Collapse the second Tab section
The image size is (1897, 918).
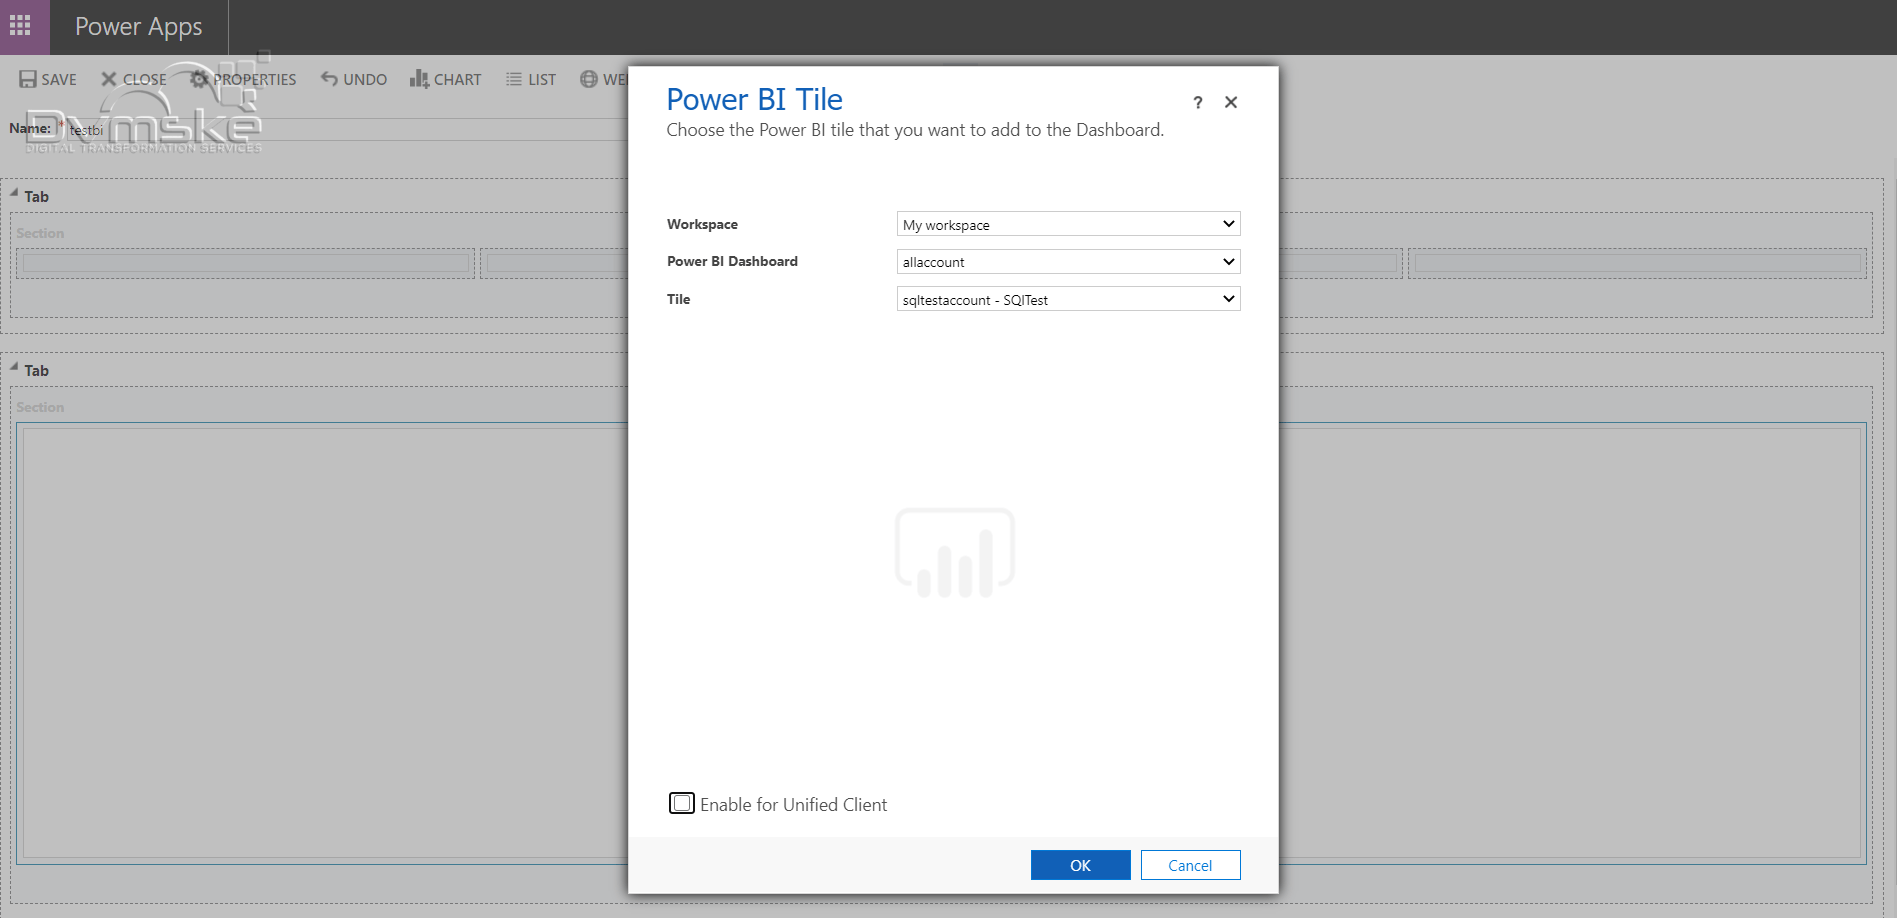pos(12,366)
